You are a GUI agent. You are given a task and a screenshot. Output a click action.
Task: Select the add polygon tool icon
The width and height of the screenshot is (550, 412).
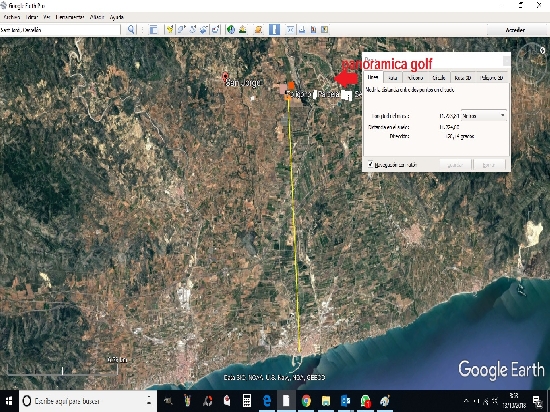[x=181, y=30]
